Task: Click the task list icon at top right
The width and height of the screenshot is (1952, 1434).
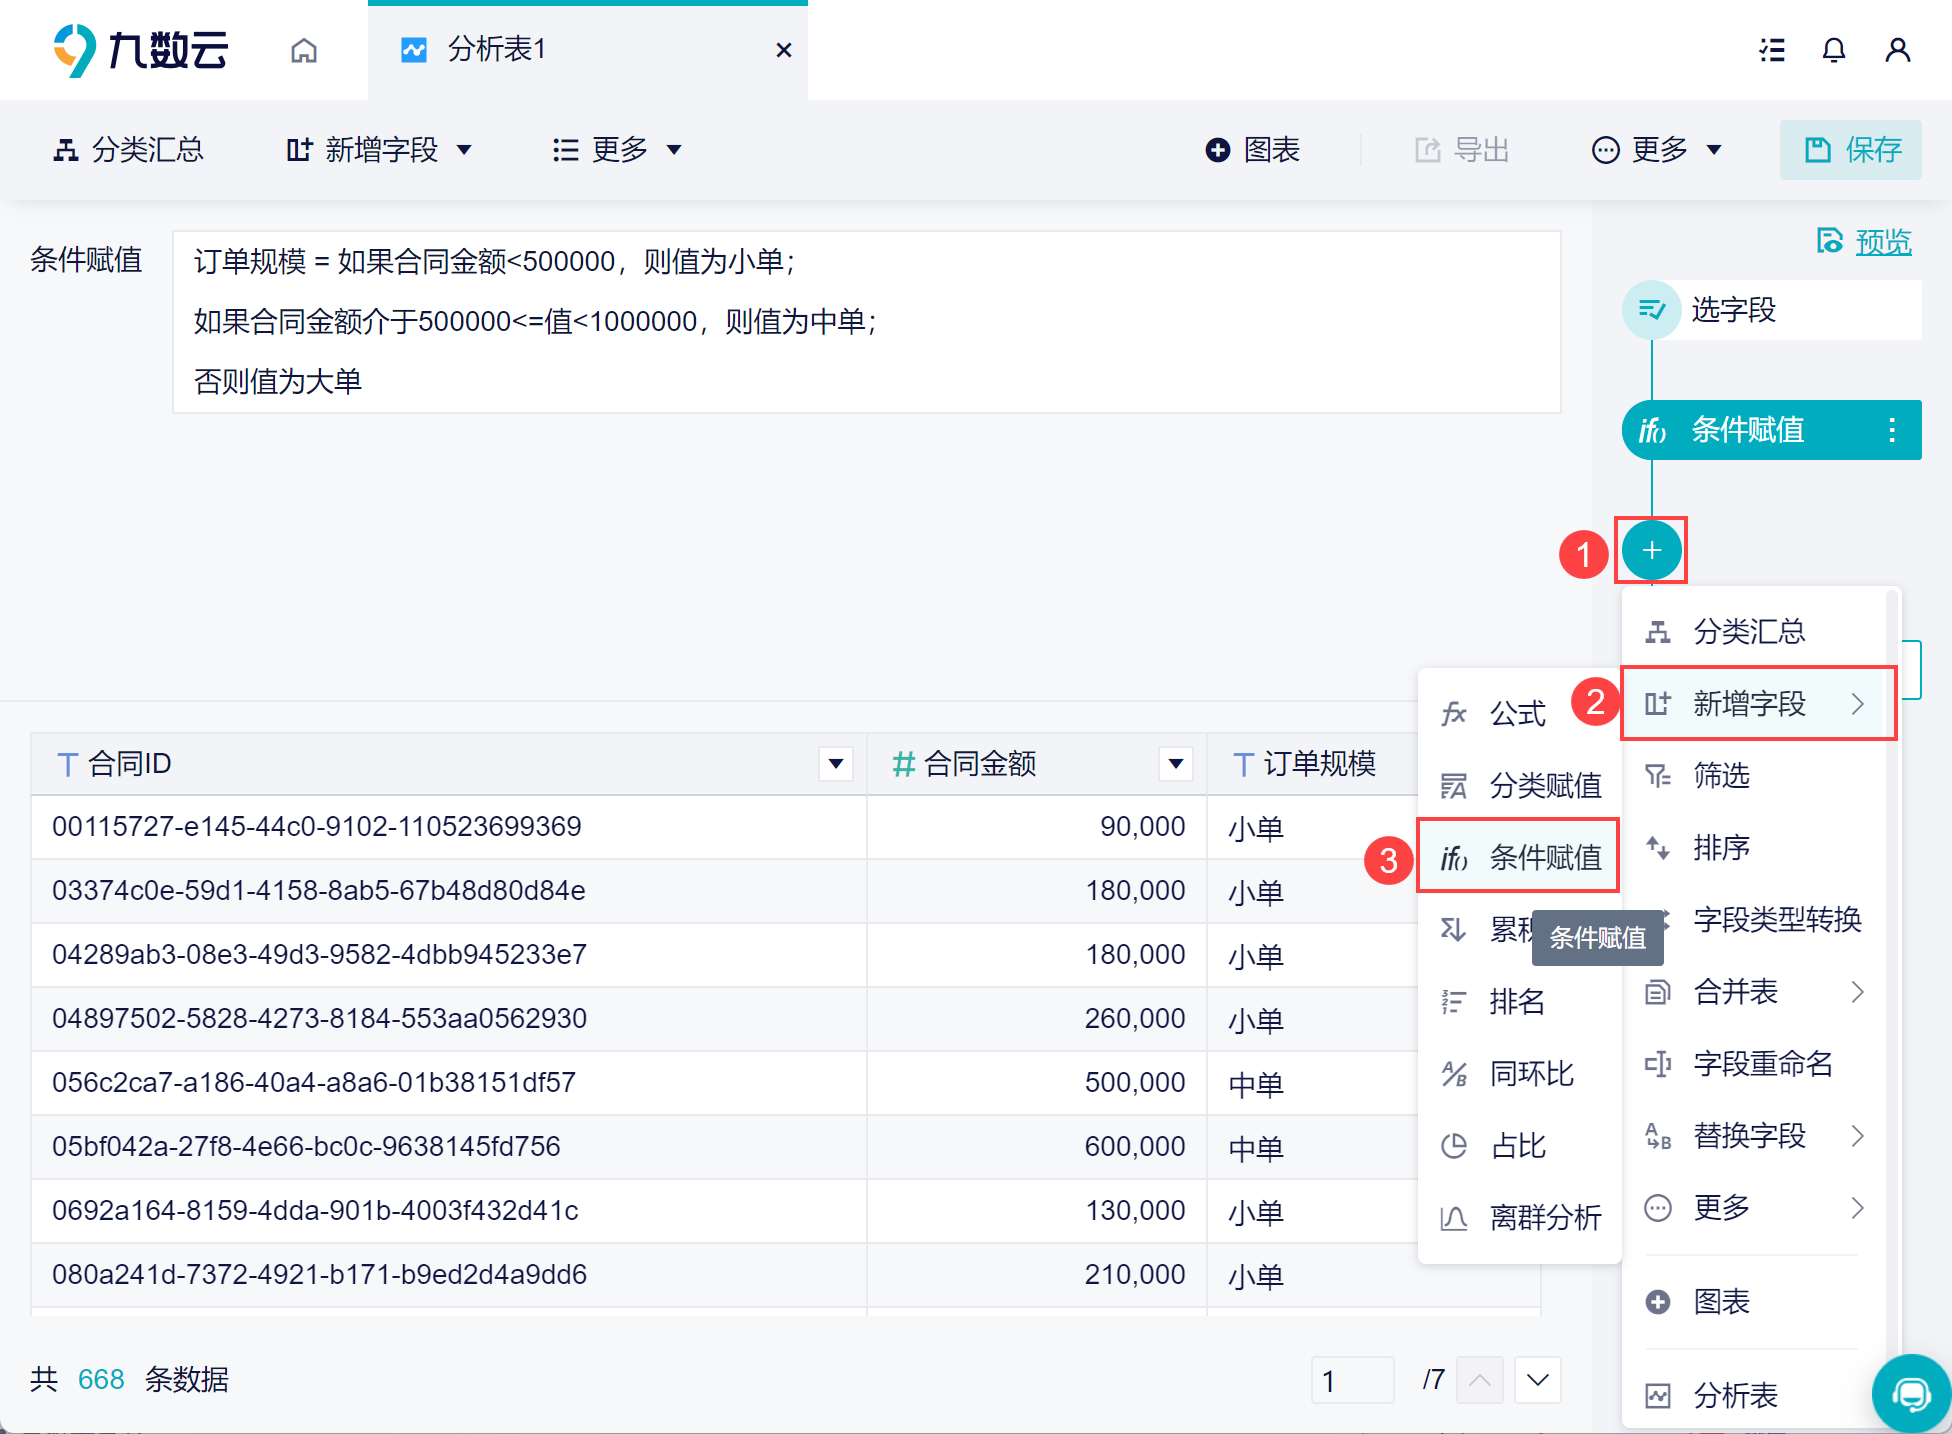Action: click(x=1772, y=50)
